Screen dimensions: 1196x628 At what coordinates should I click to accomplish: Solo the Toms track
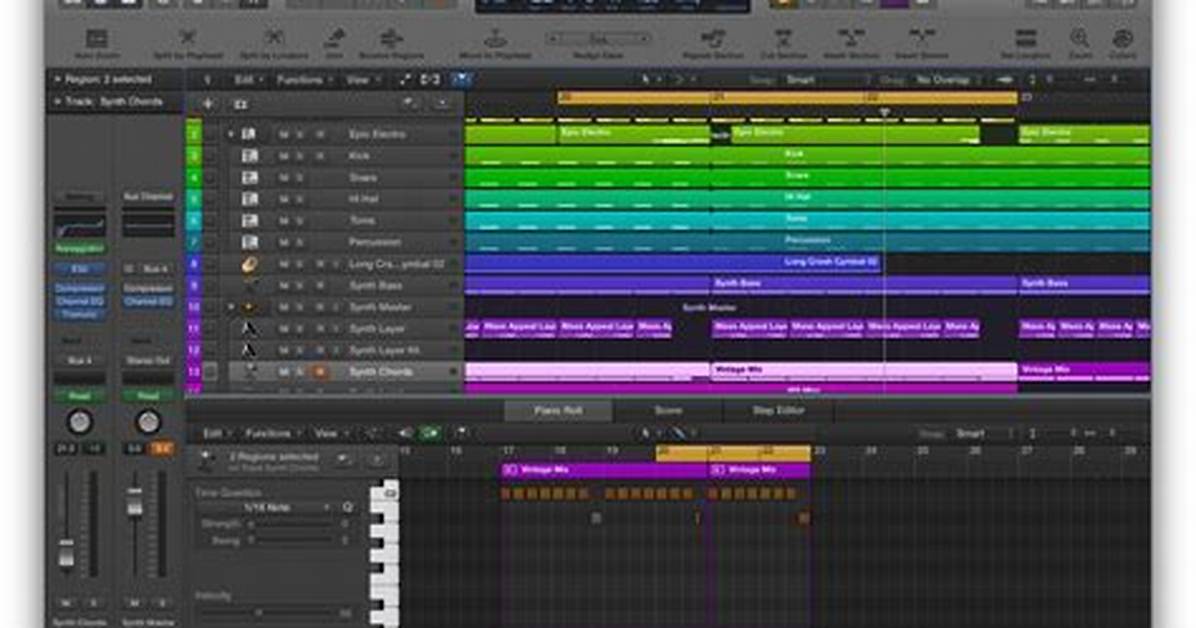click(x=301, y=221)
